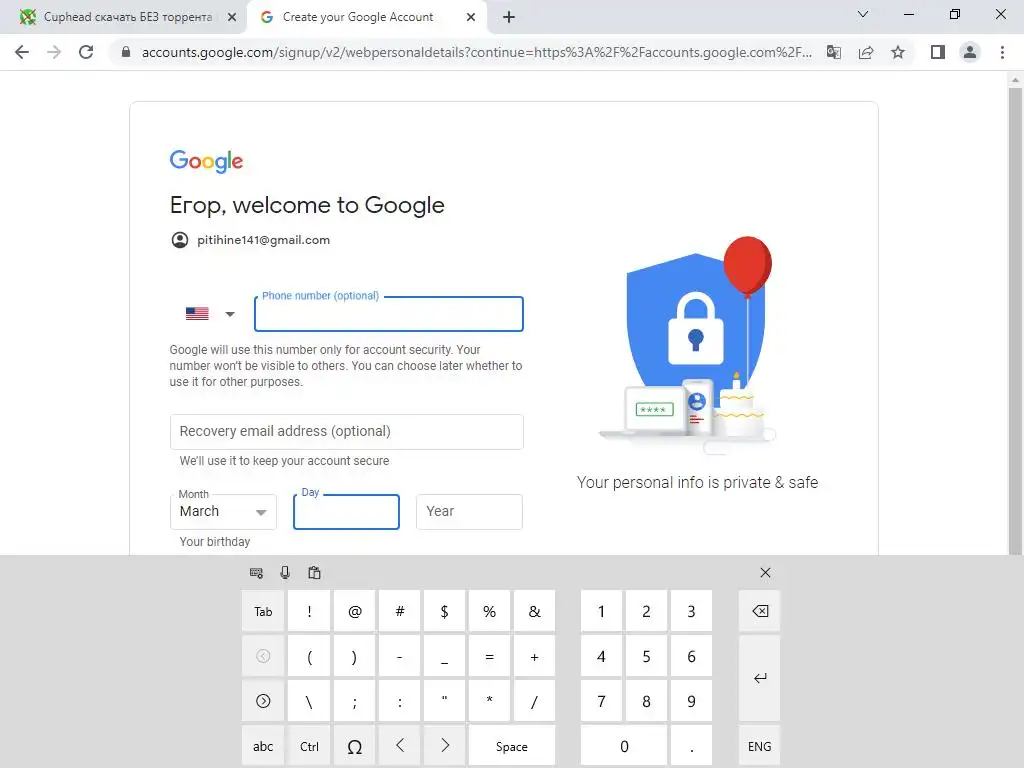Image resolution: width=1024 pixels, height=768 pixels.
Task: Open the keyboard clipboard icon
Action: tap(314, 573)
